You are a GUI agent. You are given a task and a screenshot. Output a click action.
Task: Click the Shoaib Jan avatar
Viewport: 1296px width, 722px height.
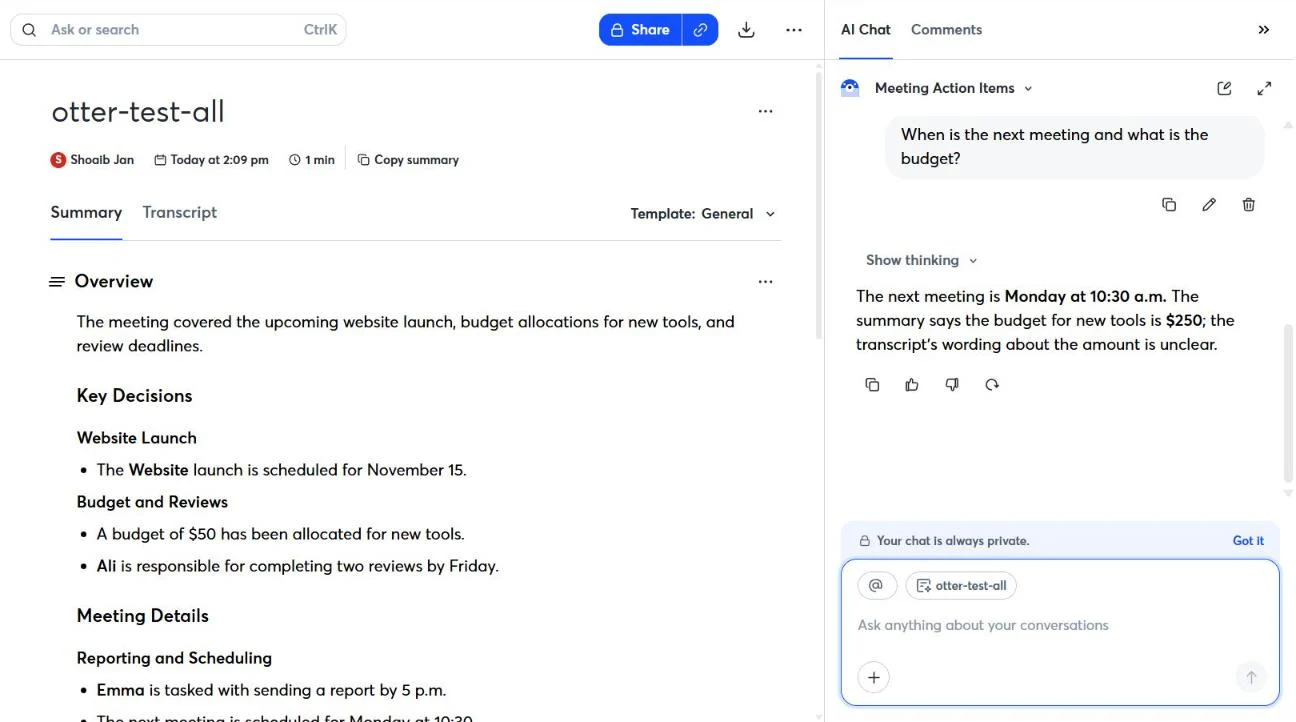[x=58, y=160]
